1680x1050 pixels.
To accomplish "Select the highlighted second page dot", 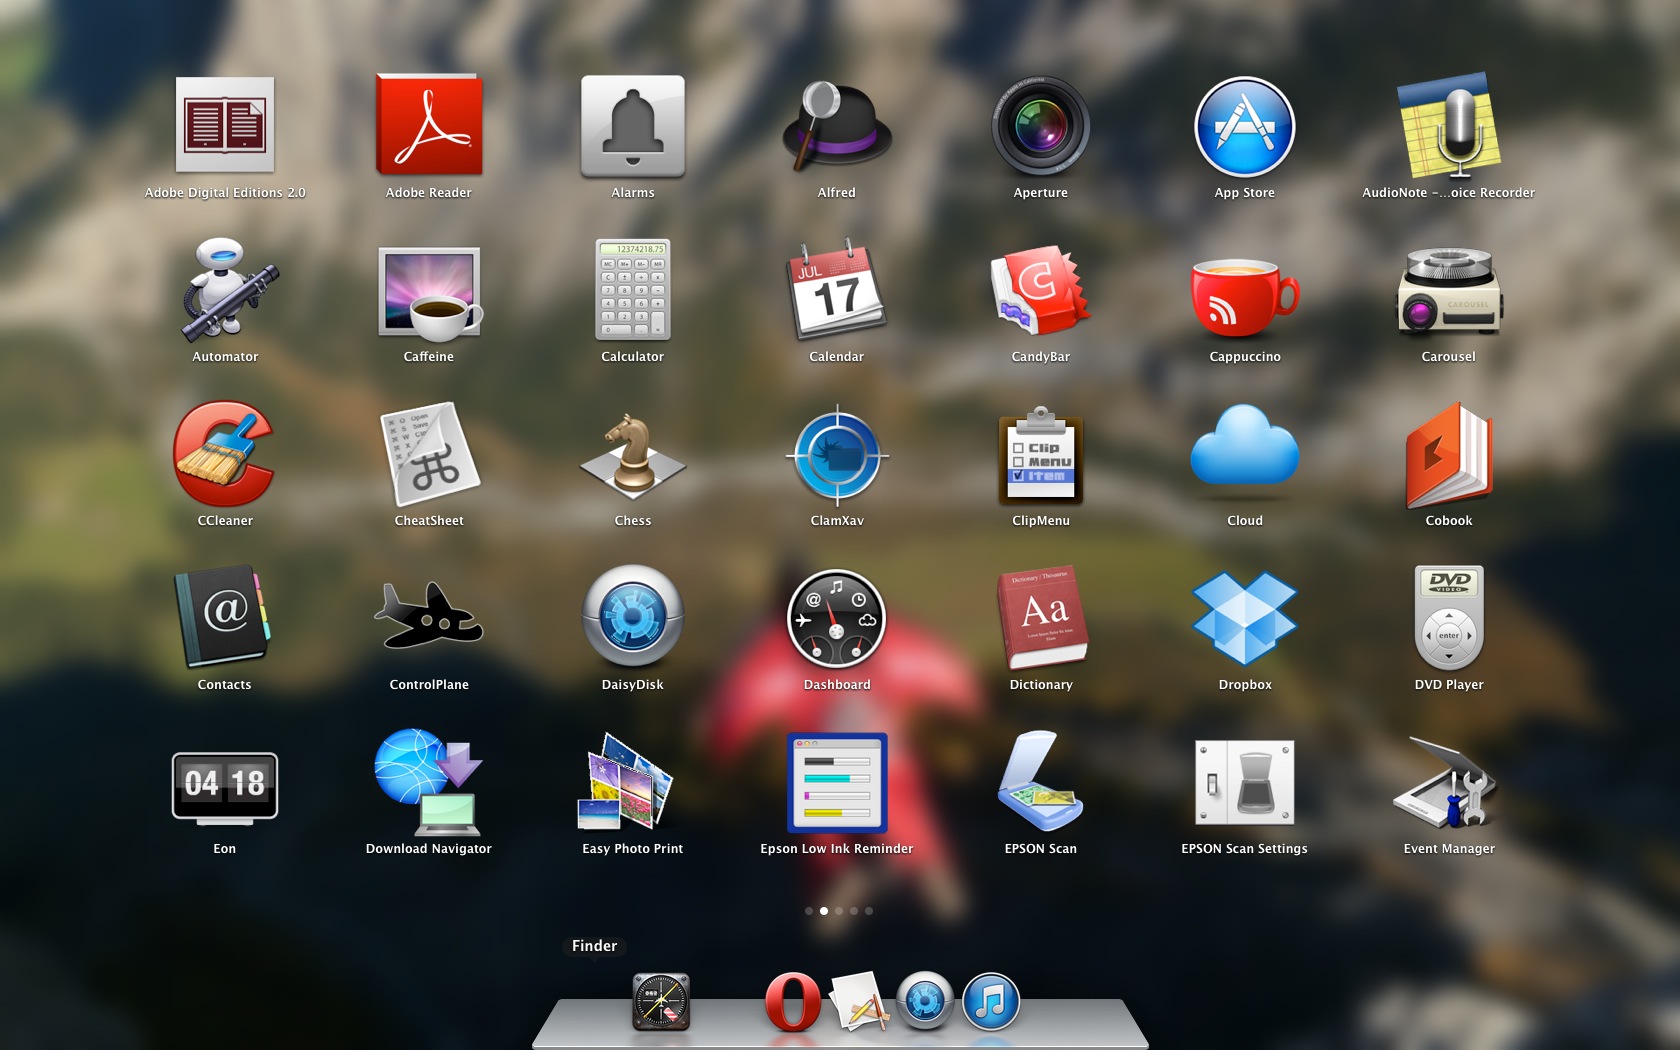I will pos(824,911).
